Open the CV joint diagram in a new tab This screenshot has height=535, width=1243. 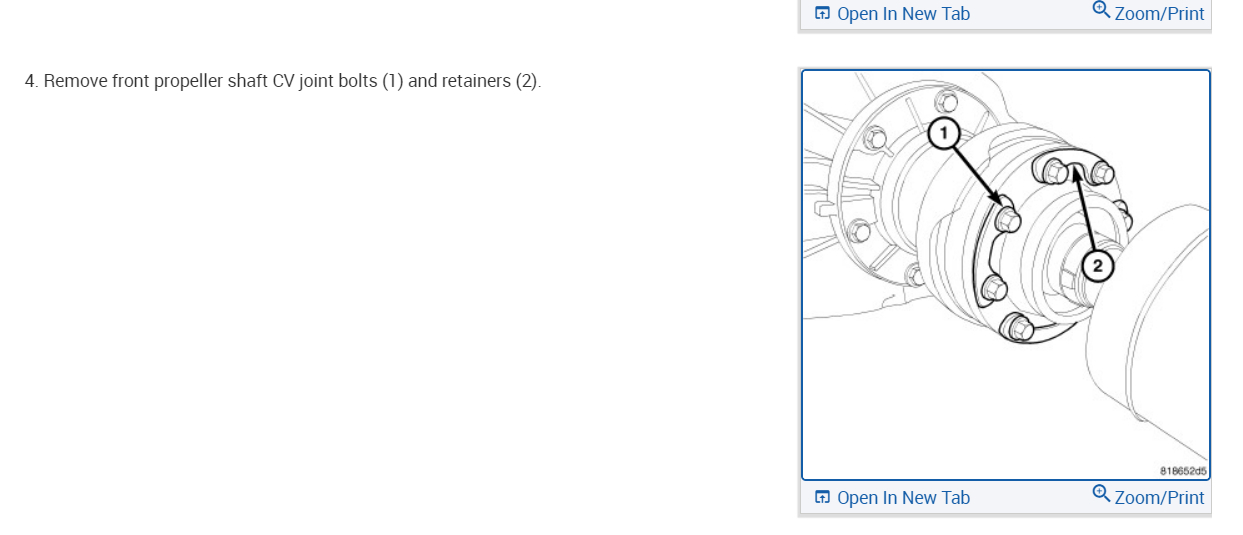tap(903, 497)
